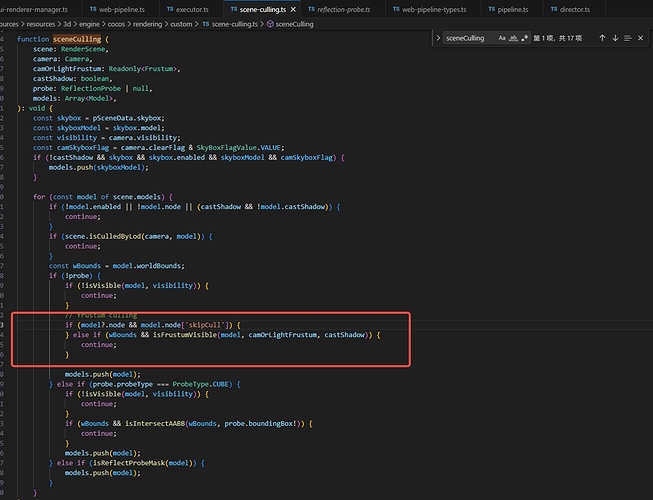Open the scene-culling.ts breadcrumb segment
This screenshot has width=653, height=500.
coord(235,24)
